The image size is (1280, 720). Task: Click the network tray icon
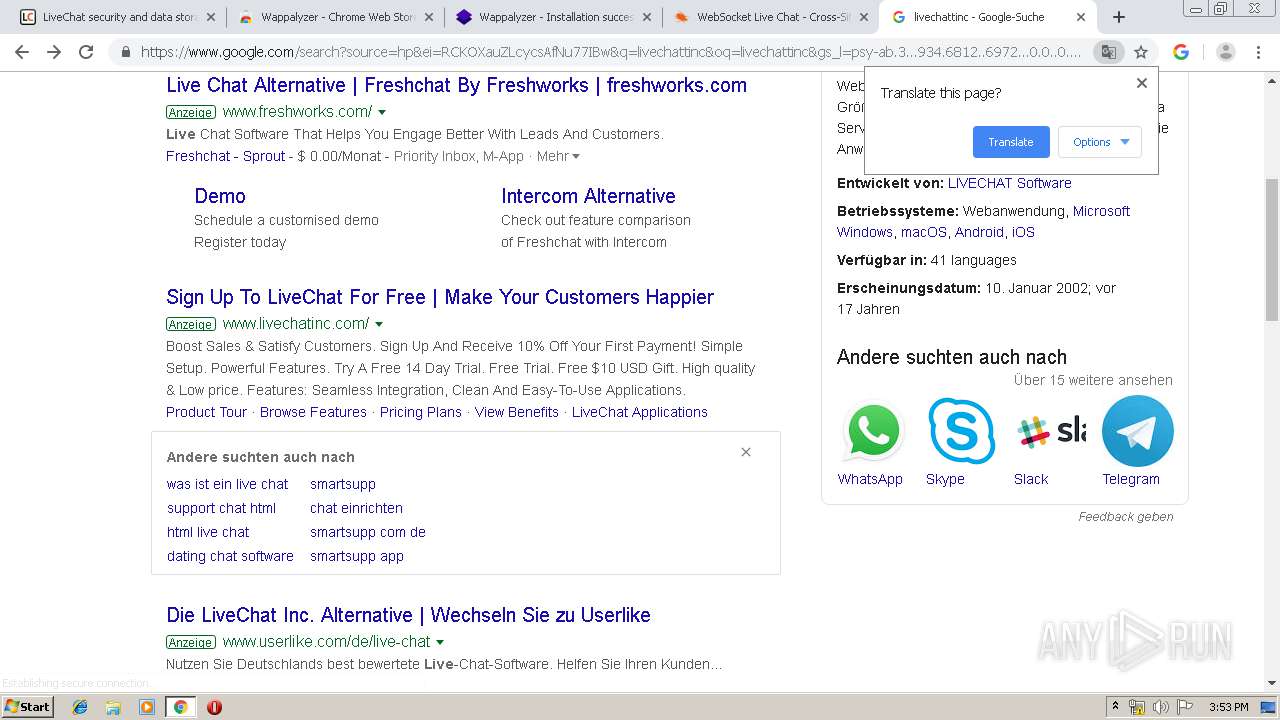point(1137,707)
